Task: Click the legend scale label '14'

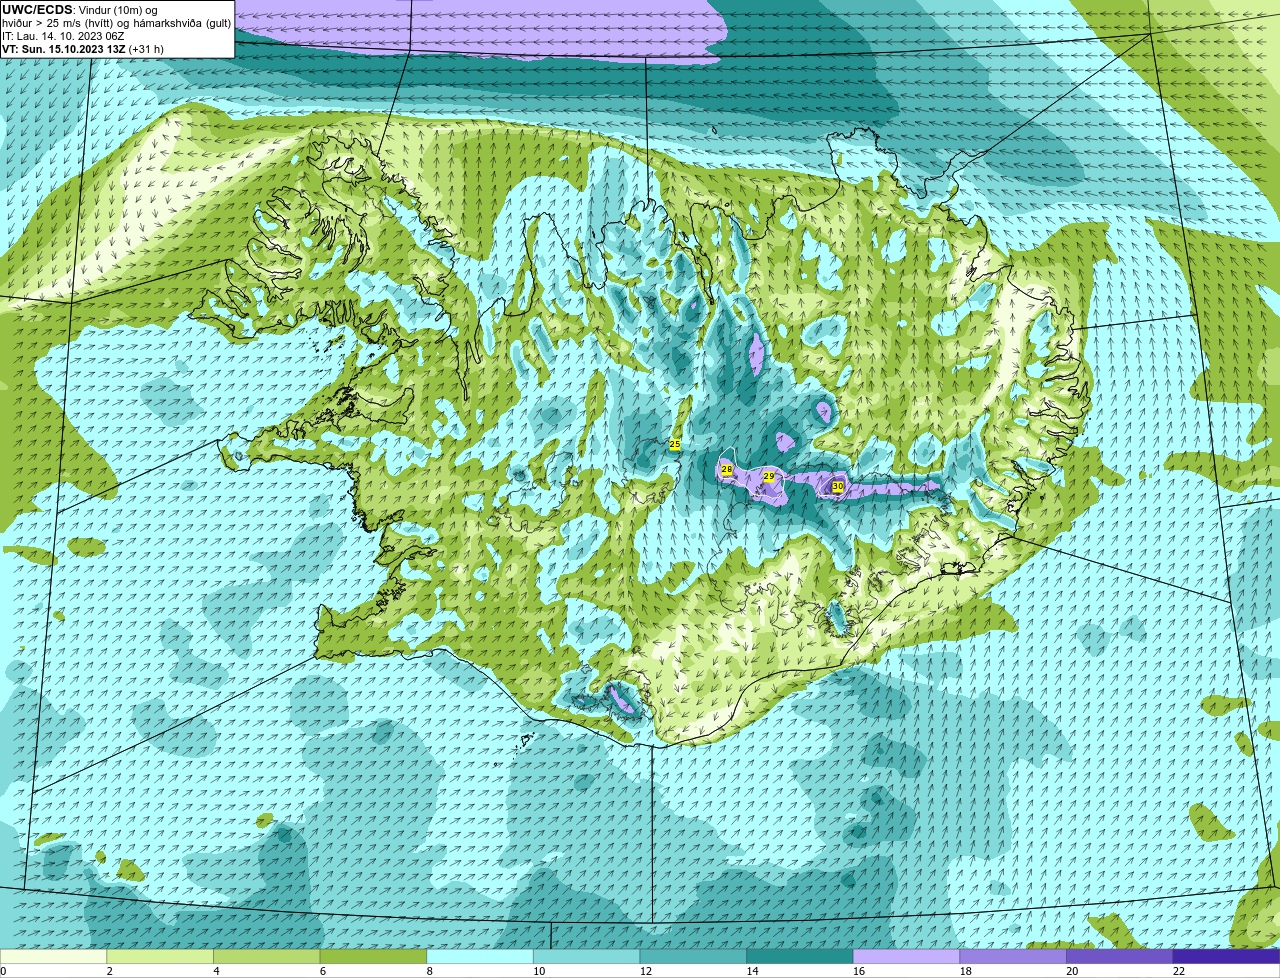Action: coord(752,970)
